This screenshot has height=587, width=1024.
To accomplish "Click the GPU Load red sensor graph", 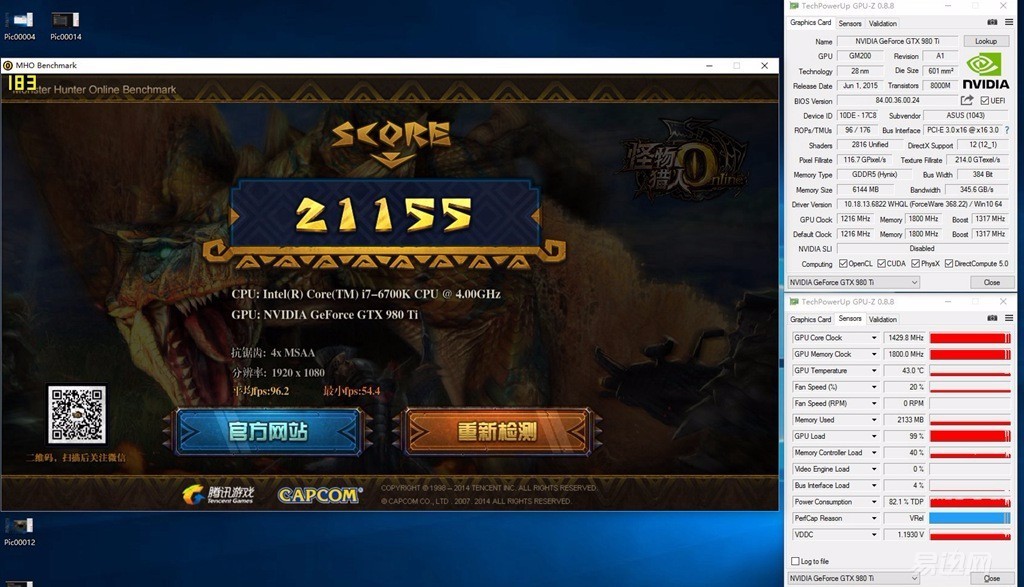I will pos(970,436).
